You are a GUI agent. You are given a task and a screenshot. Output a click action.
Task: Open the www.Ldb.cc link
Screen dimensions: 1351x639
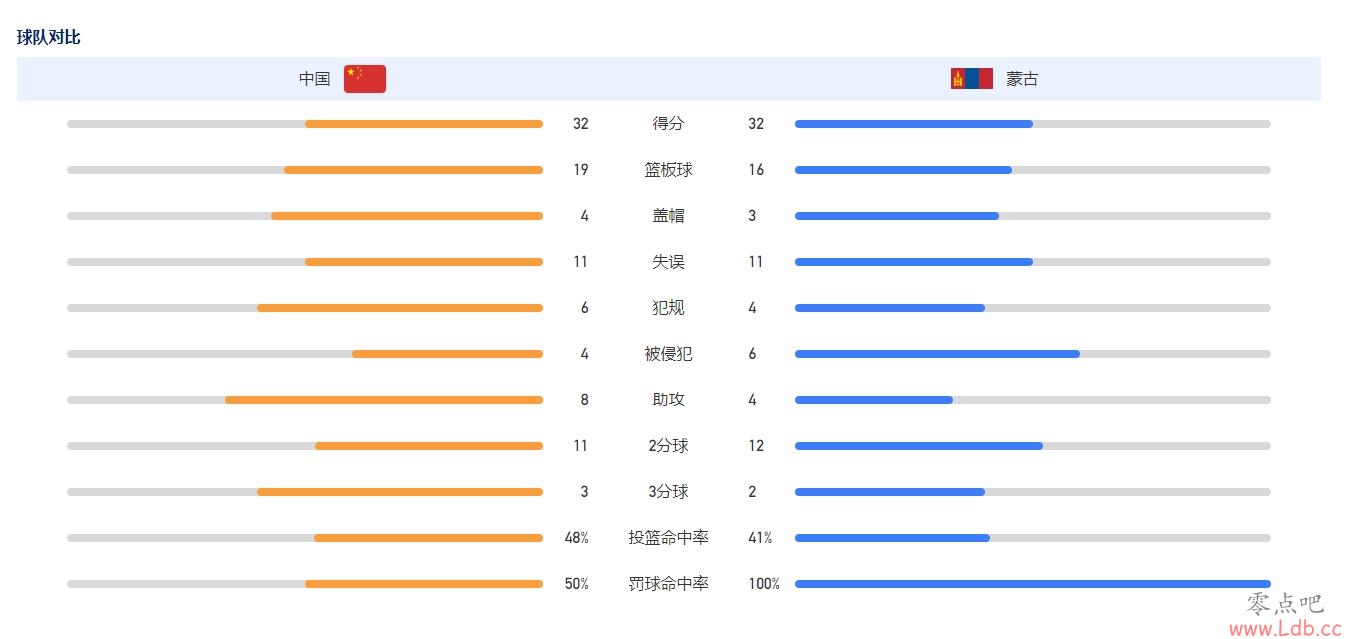(x=1285, y=629)
